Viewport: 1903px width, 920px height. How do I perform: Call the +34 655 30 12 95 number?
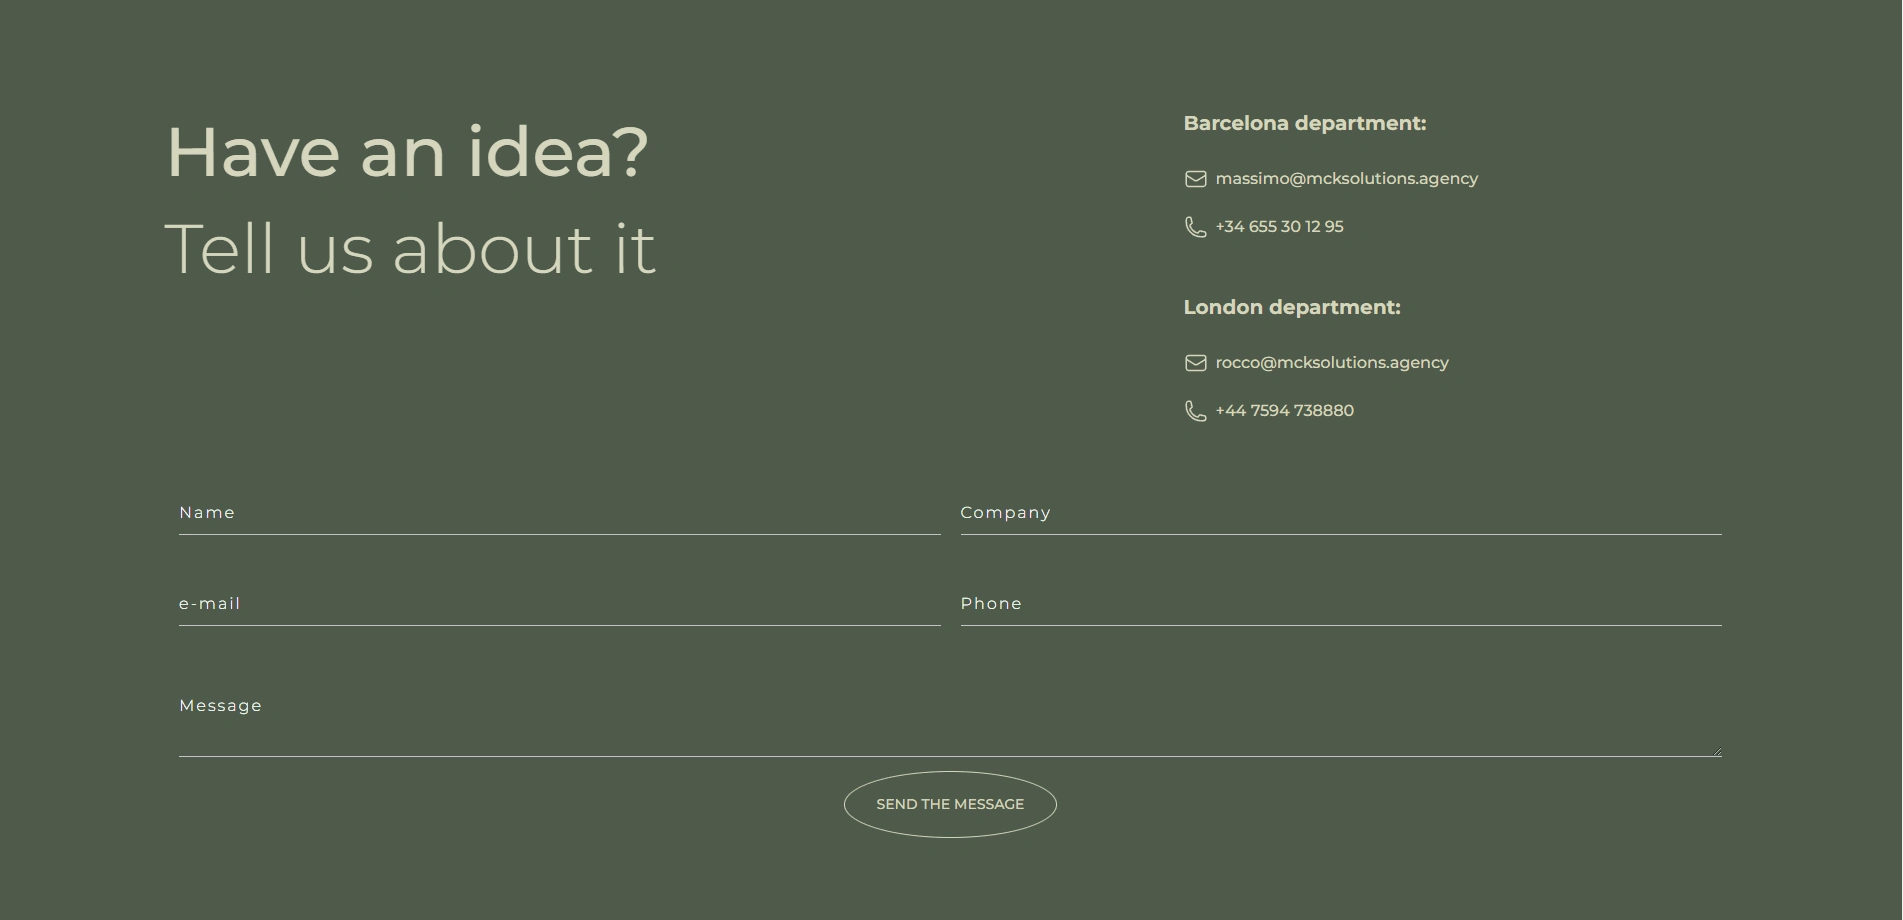(1279, 227)
